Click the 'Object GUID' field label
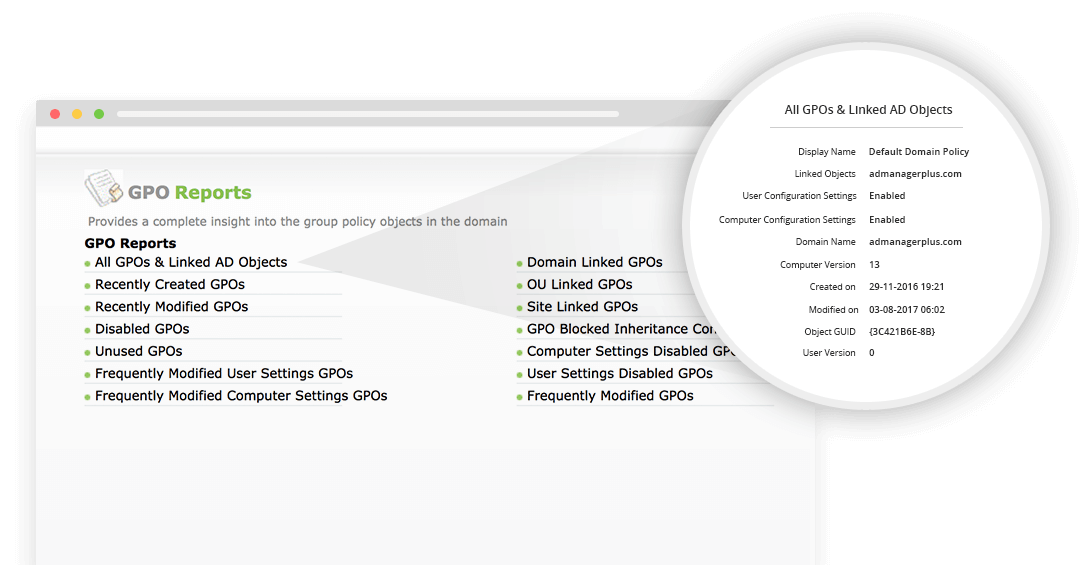Screen dimensions: 1083x565 830,332
